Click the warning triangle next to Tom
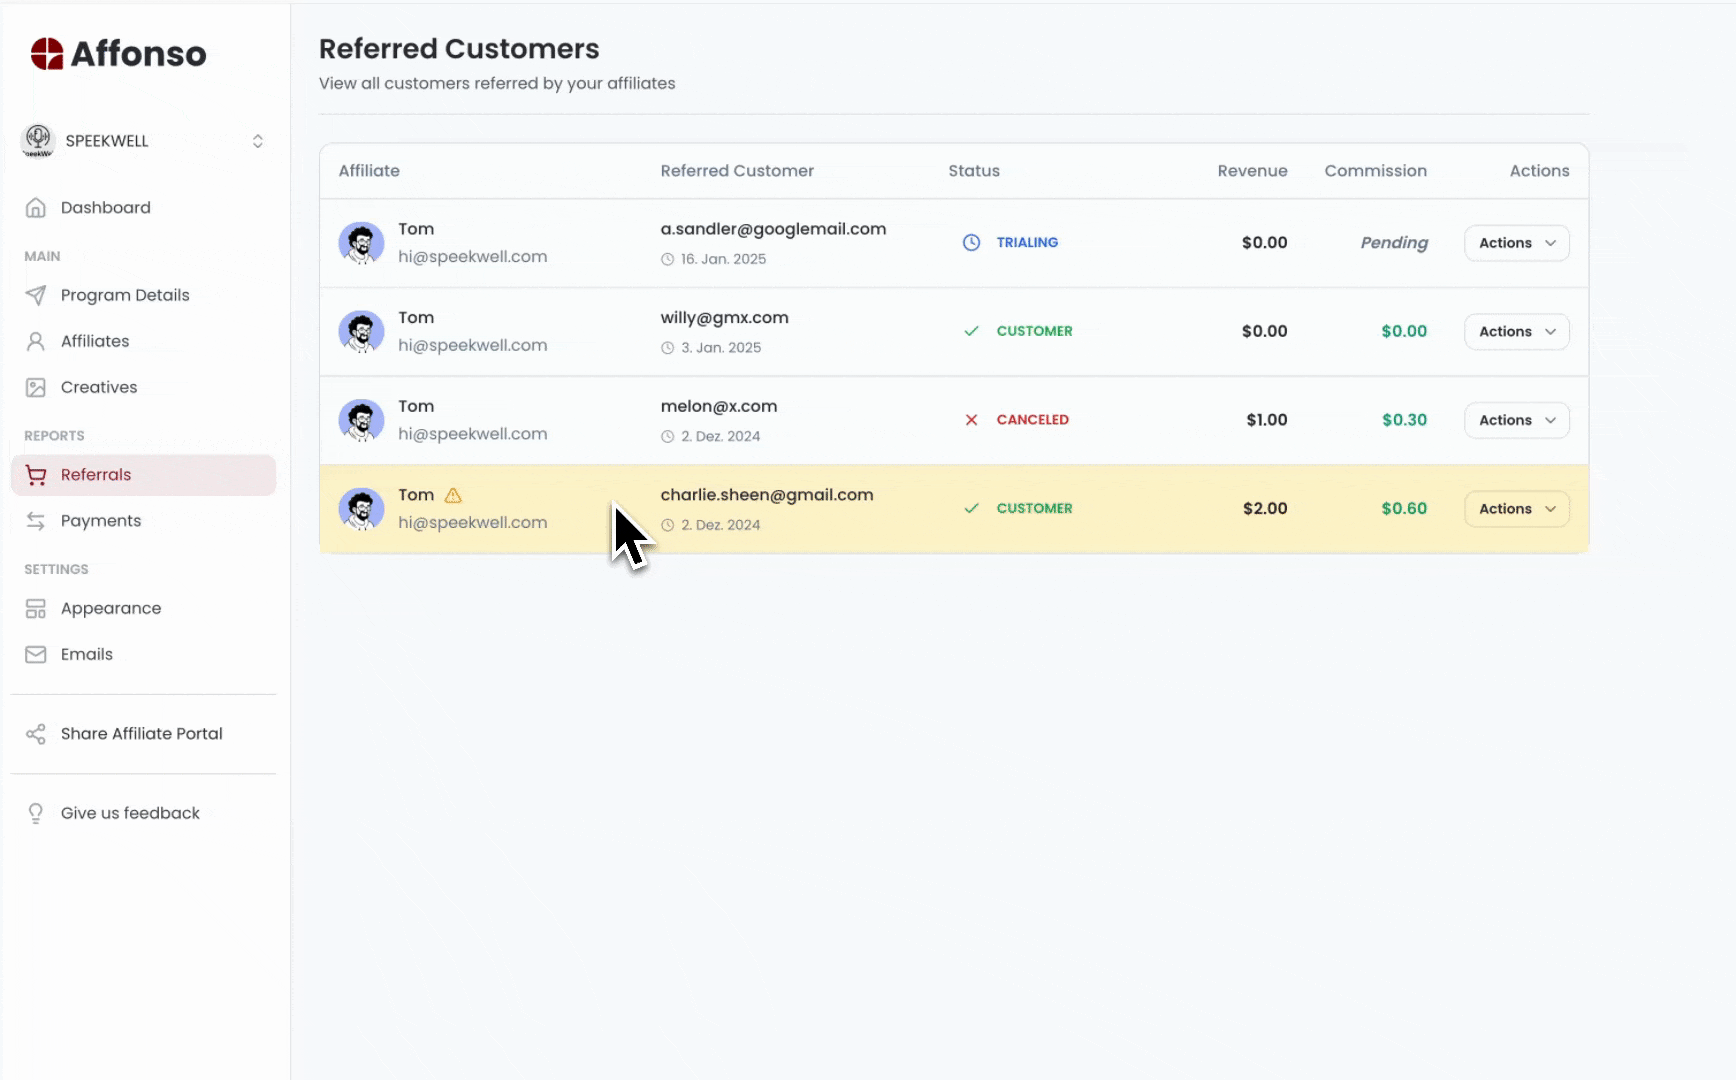This screenshot has height=1080, width=1736. 453,495
